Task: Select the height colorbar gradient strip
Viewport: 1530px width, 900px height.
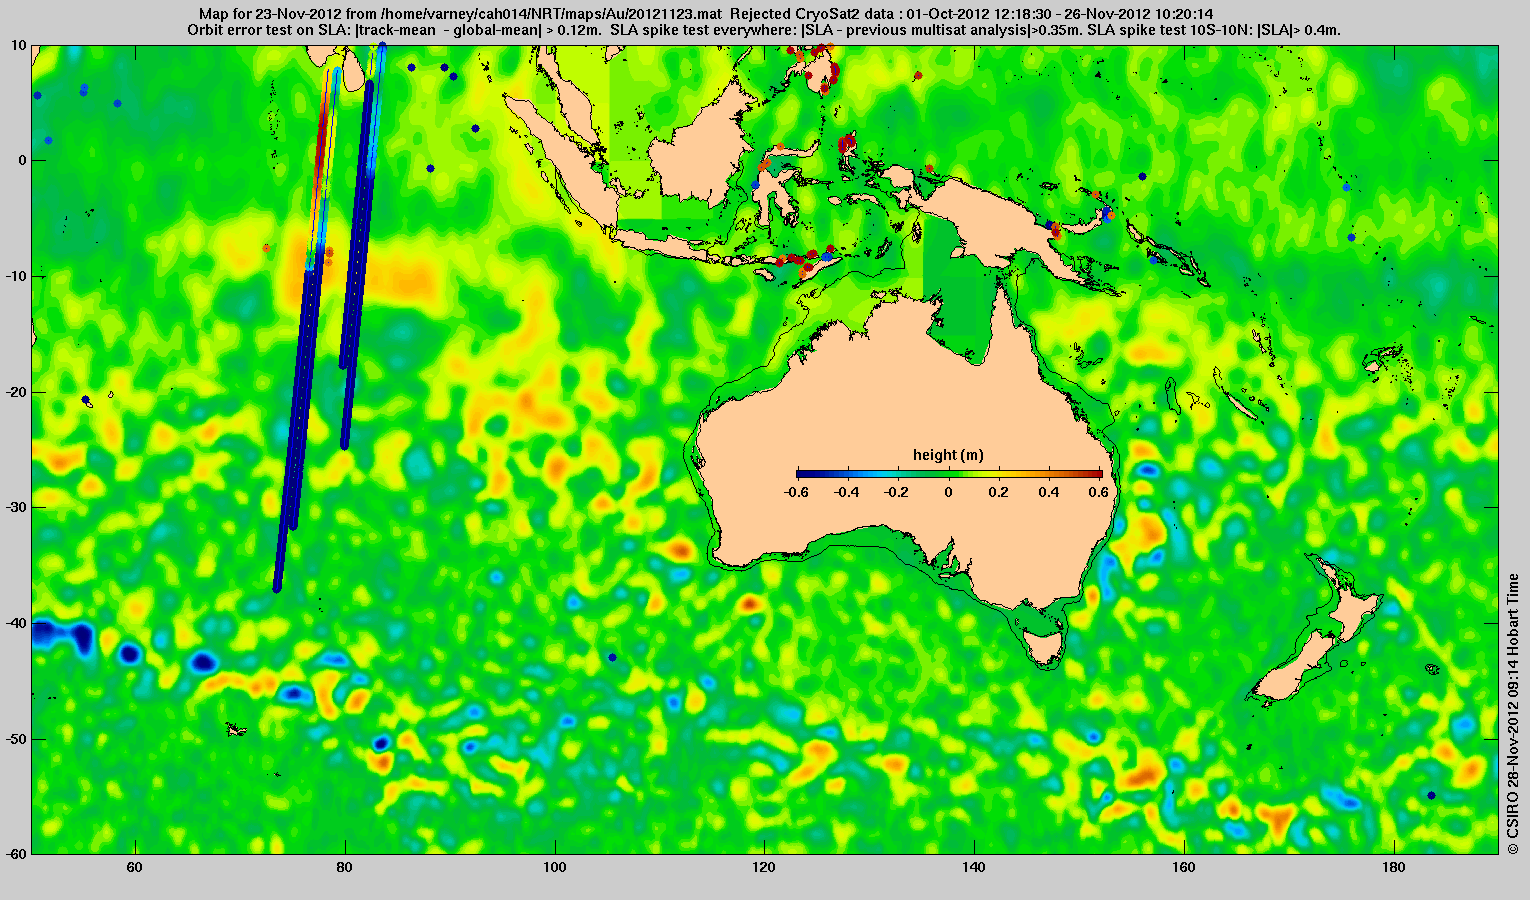Action: pos(949,474)
